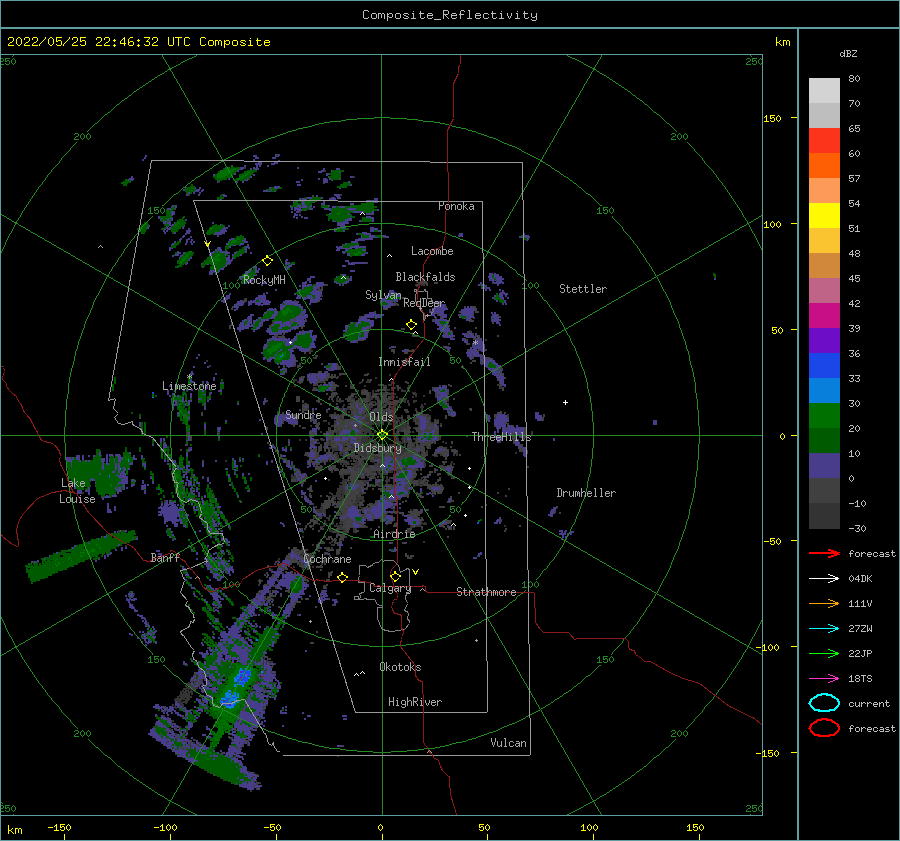Click the yellow radar site marker near Olds
This screenshot has width=900, height=841.
coord(382,435)
